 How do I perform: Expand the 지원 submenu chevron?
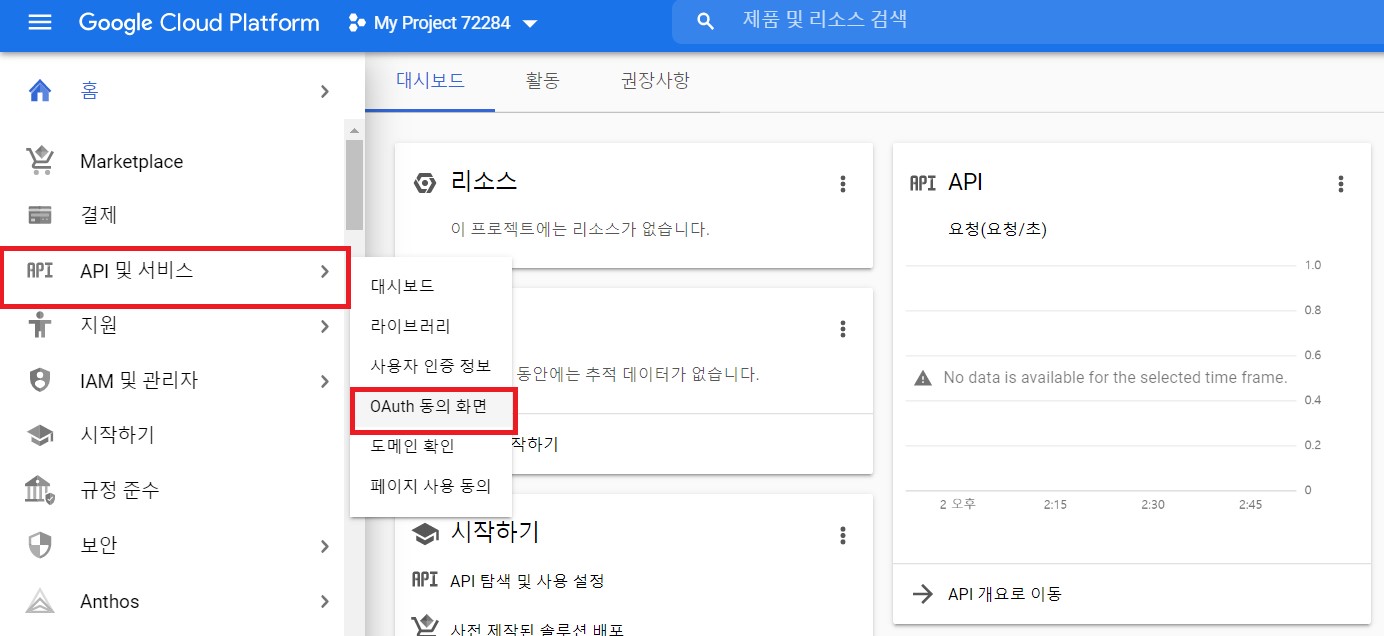coord(324,326)
